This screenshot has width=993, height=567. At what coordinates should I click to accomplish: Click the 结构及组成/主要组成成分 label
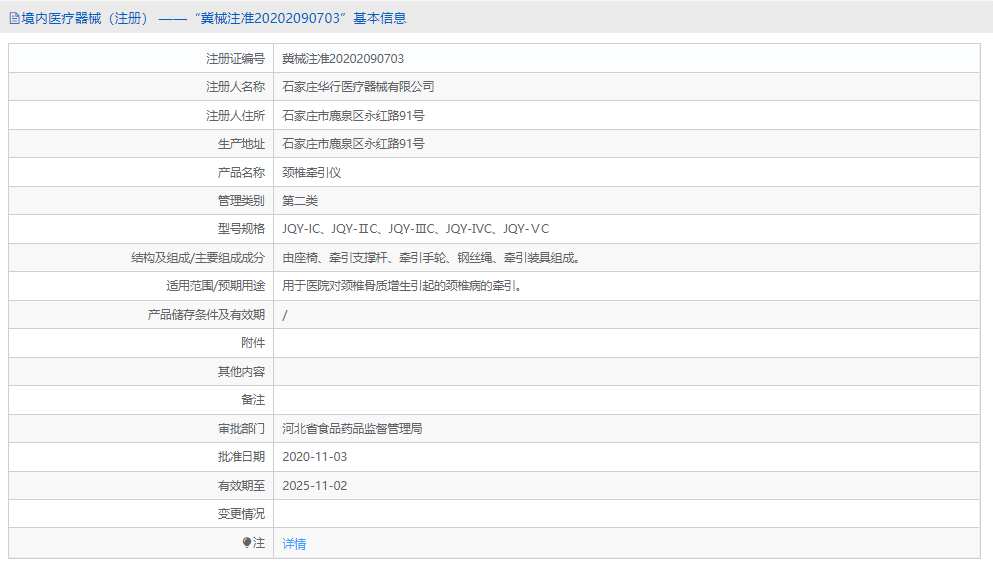[x=198, y=258]
